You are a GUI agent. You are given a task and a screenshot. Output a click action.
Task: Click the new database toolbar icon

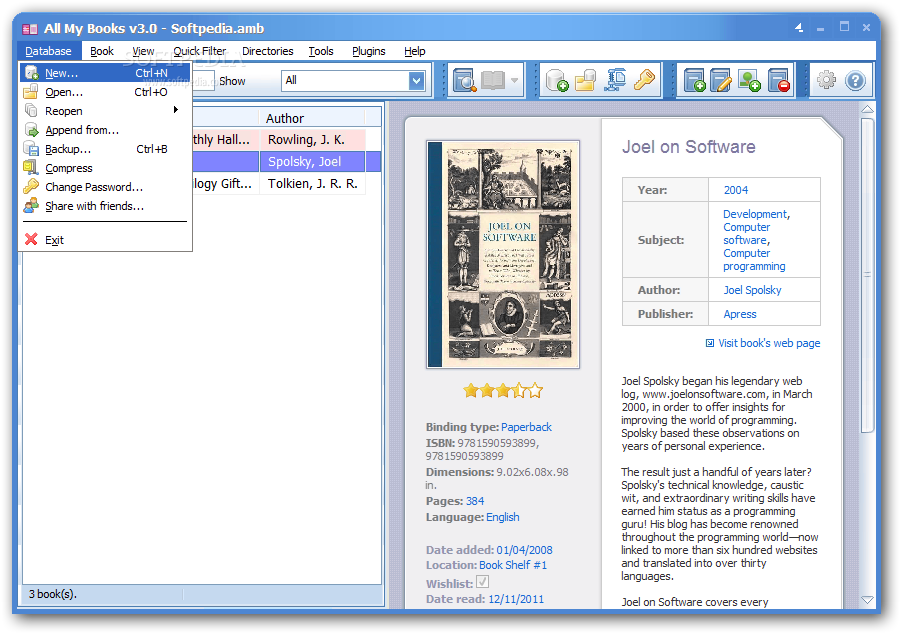click(557, 80)
